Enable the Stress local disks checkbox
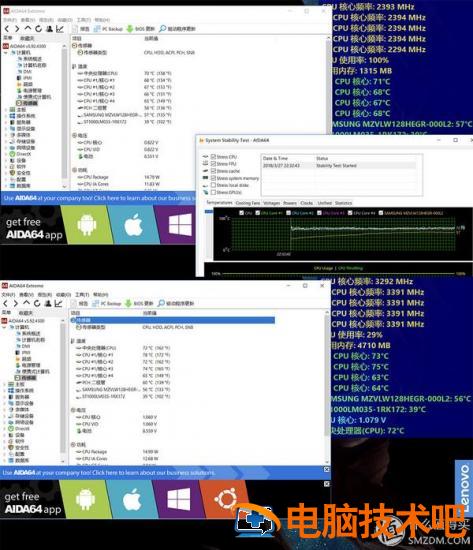Viewport: 473px width, 550px height. click(213, 185)
